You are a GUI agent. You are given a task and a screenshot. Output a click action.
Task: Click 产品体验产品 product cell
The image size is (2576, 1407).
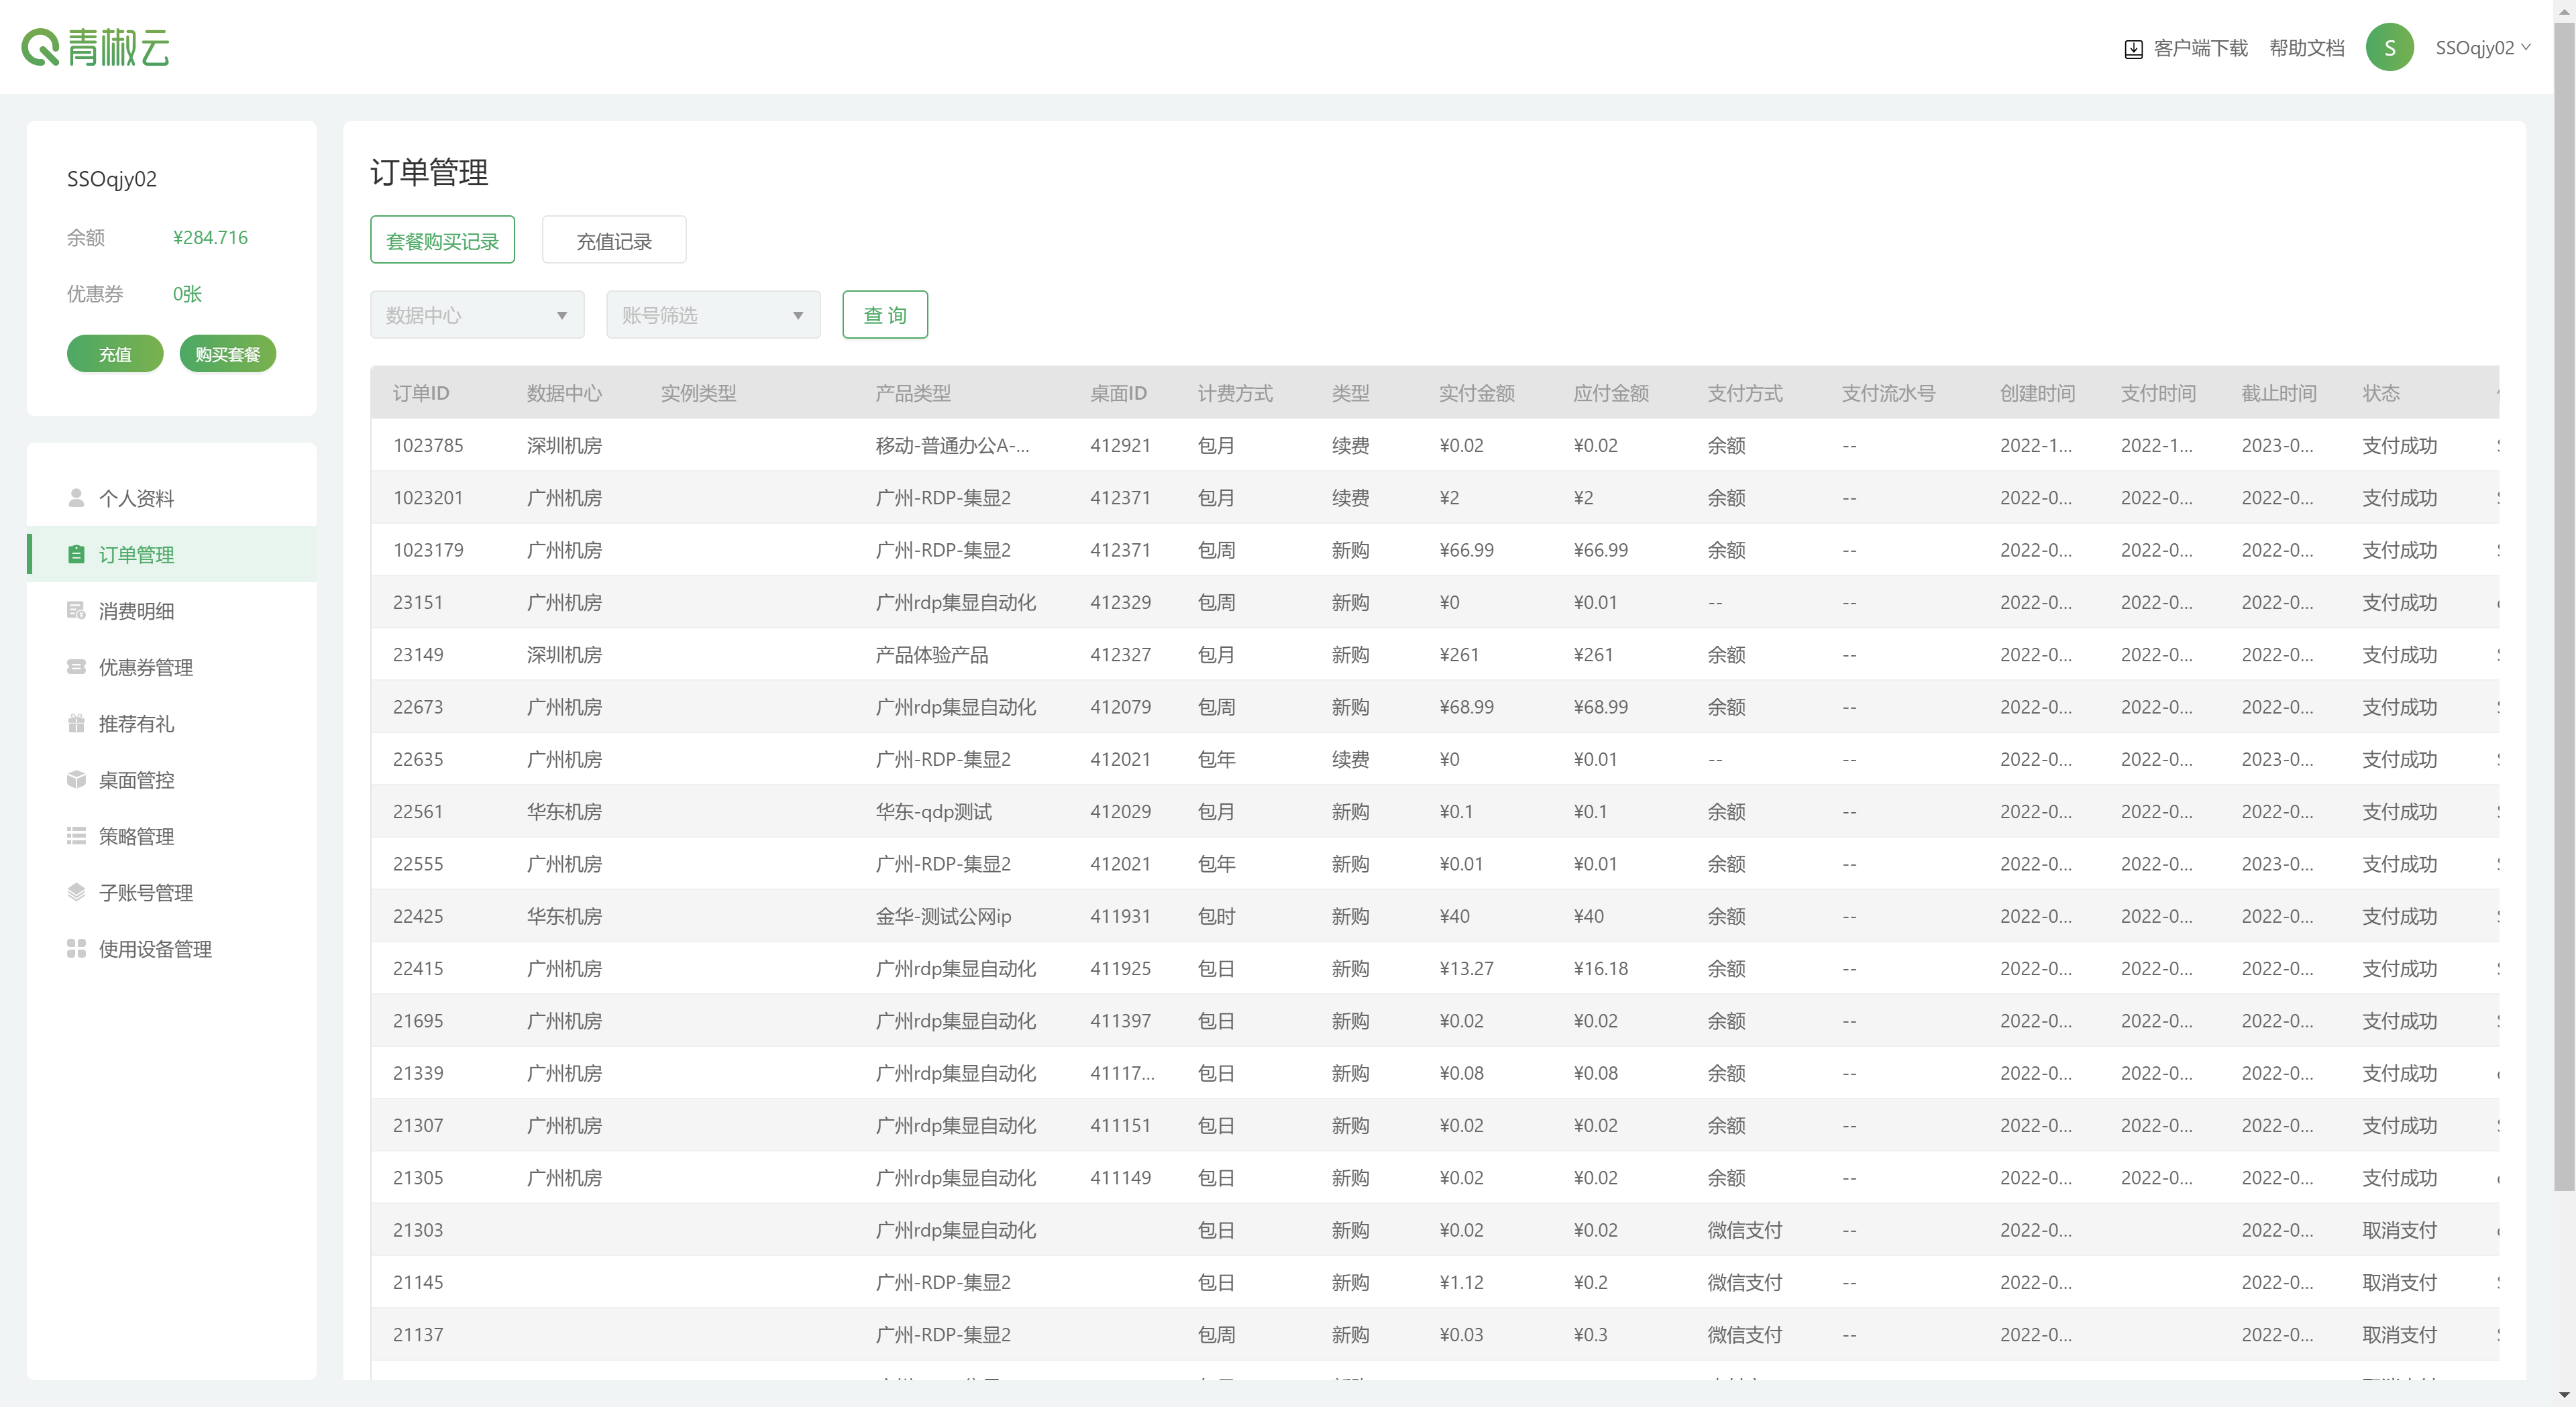coord(932,654)
